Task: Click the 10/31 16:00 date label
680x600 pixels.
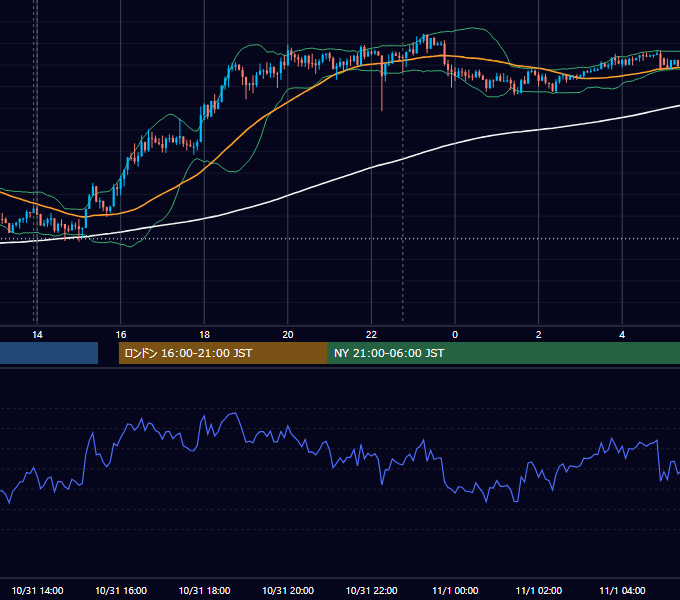Action: click(x=121, y=590)
